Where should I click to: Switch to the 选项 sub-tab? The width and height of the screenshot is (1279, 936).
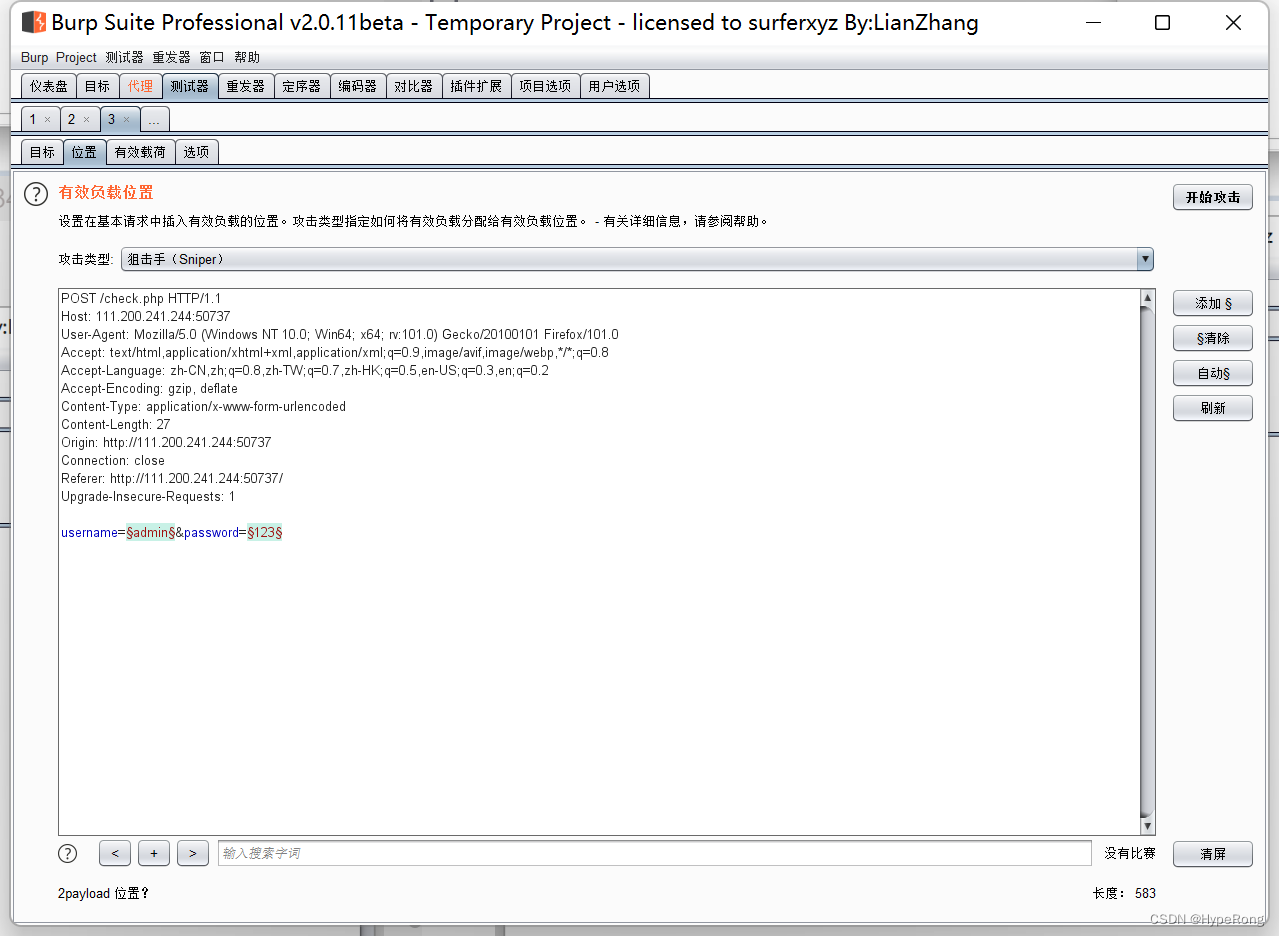point(197,152)
